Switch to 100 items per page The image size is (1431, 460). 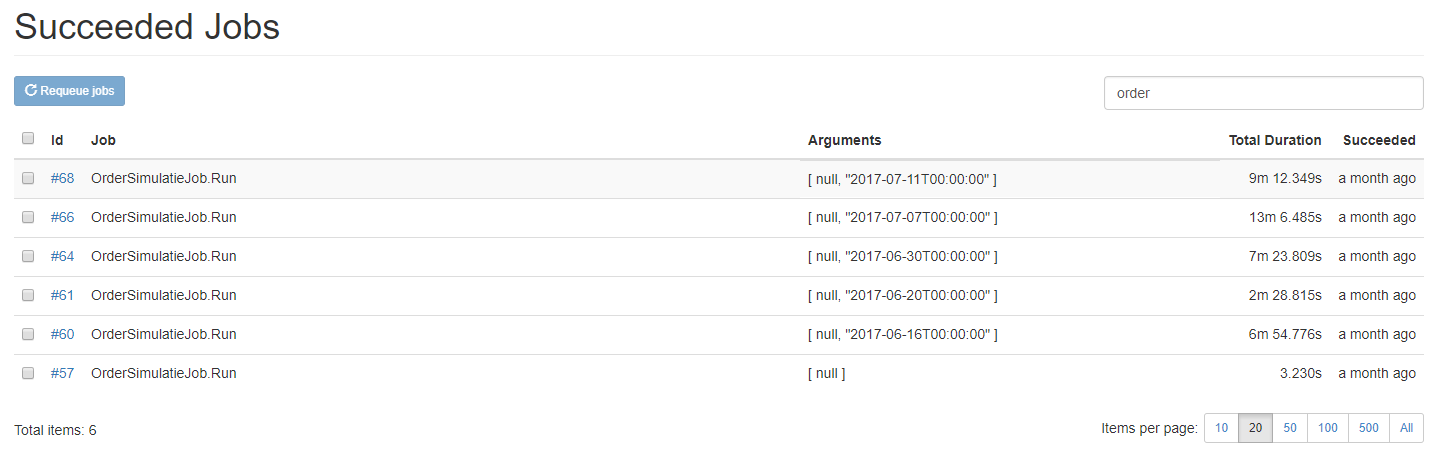(x=1327, y=428)
